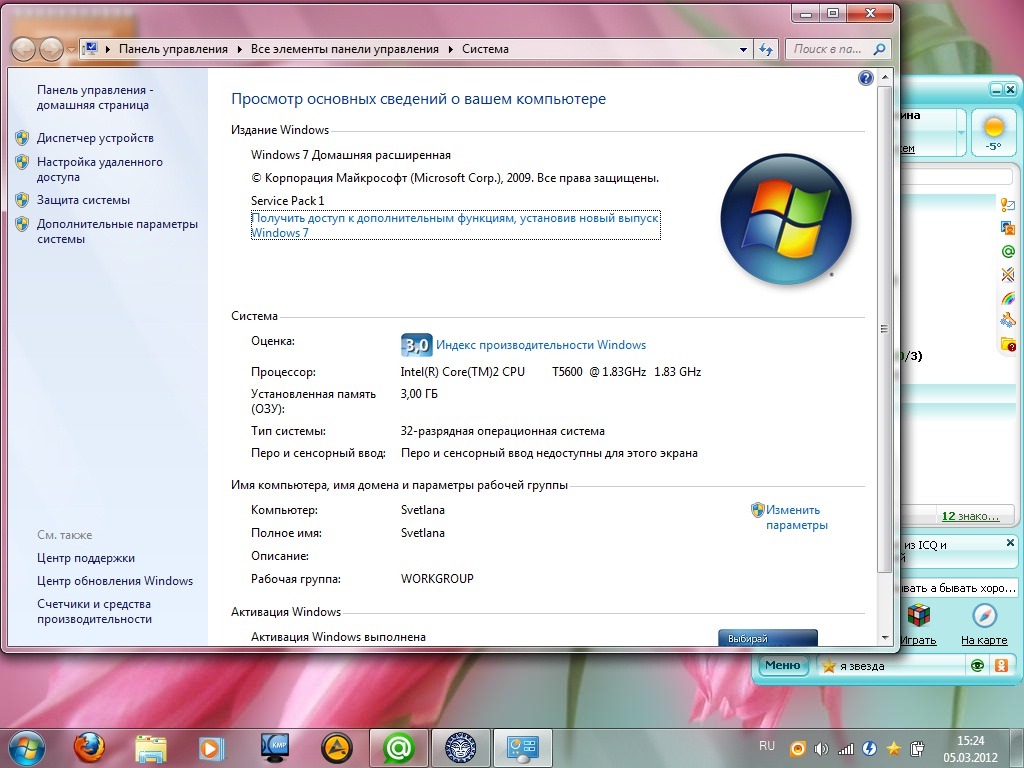Click the Играть link in Agent

pyautogui.click(x=919, y=640)
